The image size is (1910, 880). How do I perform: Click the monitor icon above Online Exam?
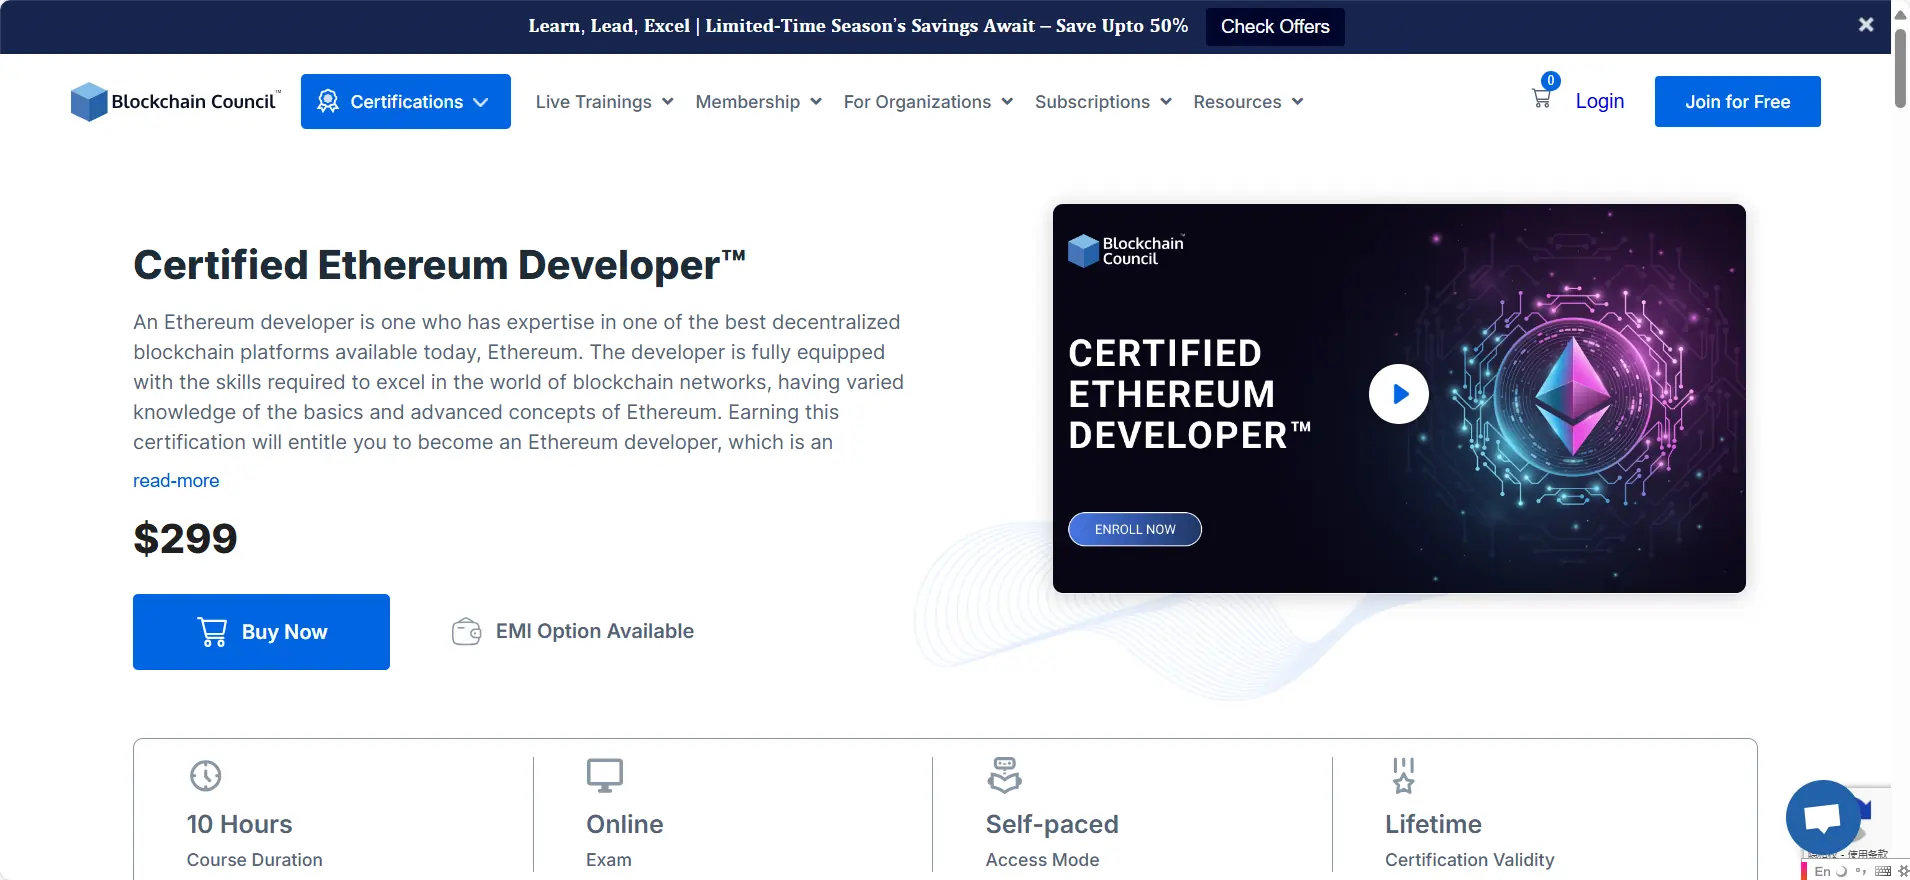coord(605,776)
